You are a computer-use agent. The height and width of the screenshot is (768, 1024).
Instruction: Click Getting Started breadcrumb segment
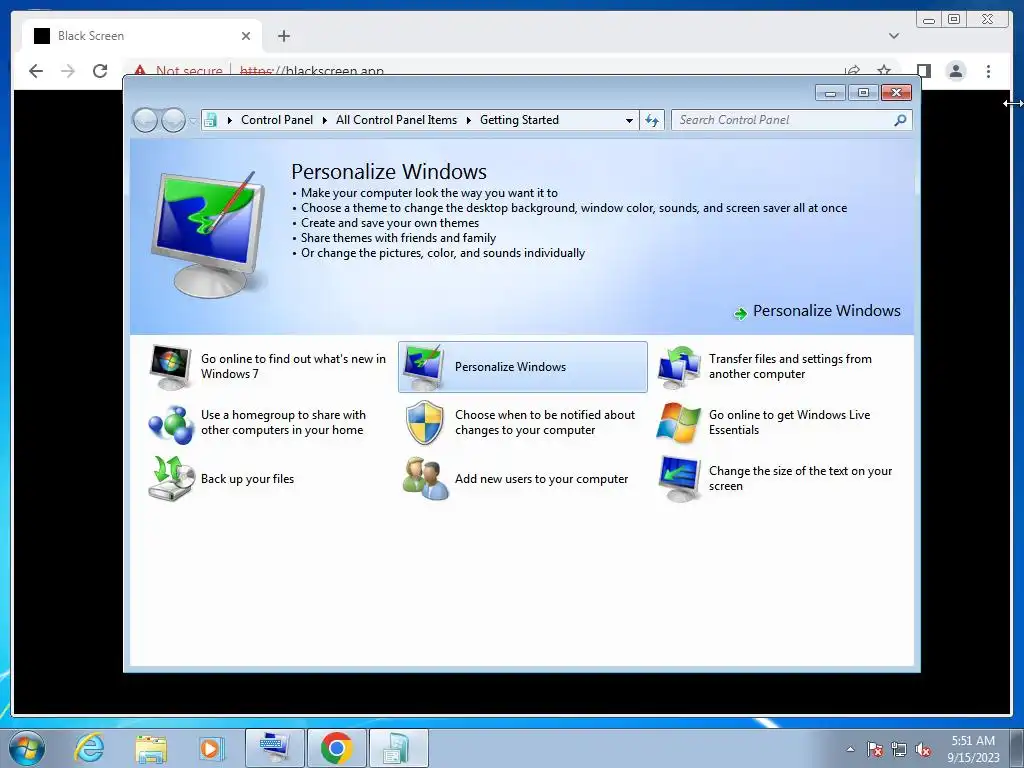click(x=519, y=120)
